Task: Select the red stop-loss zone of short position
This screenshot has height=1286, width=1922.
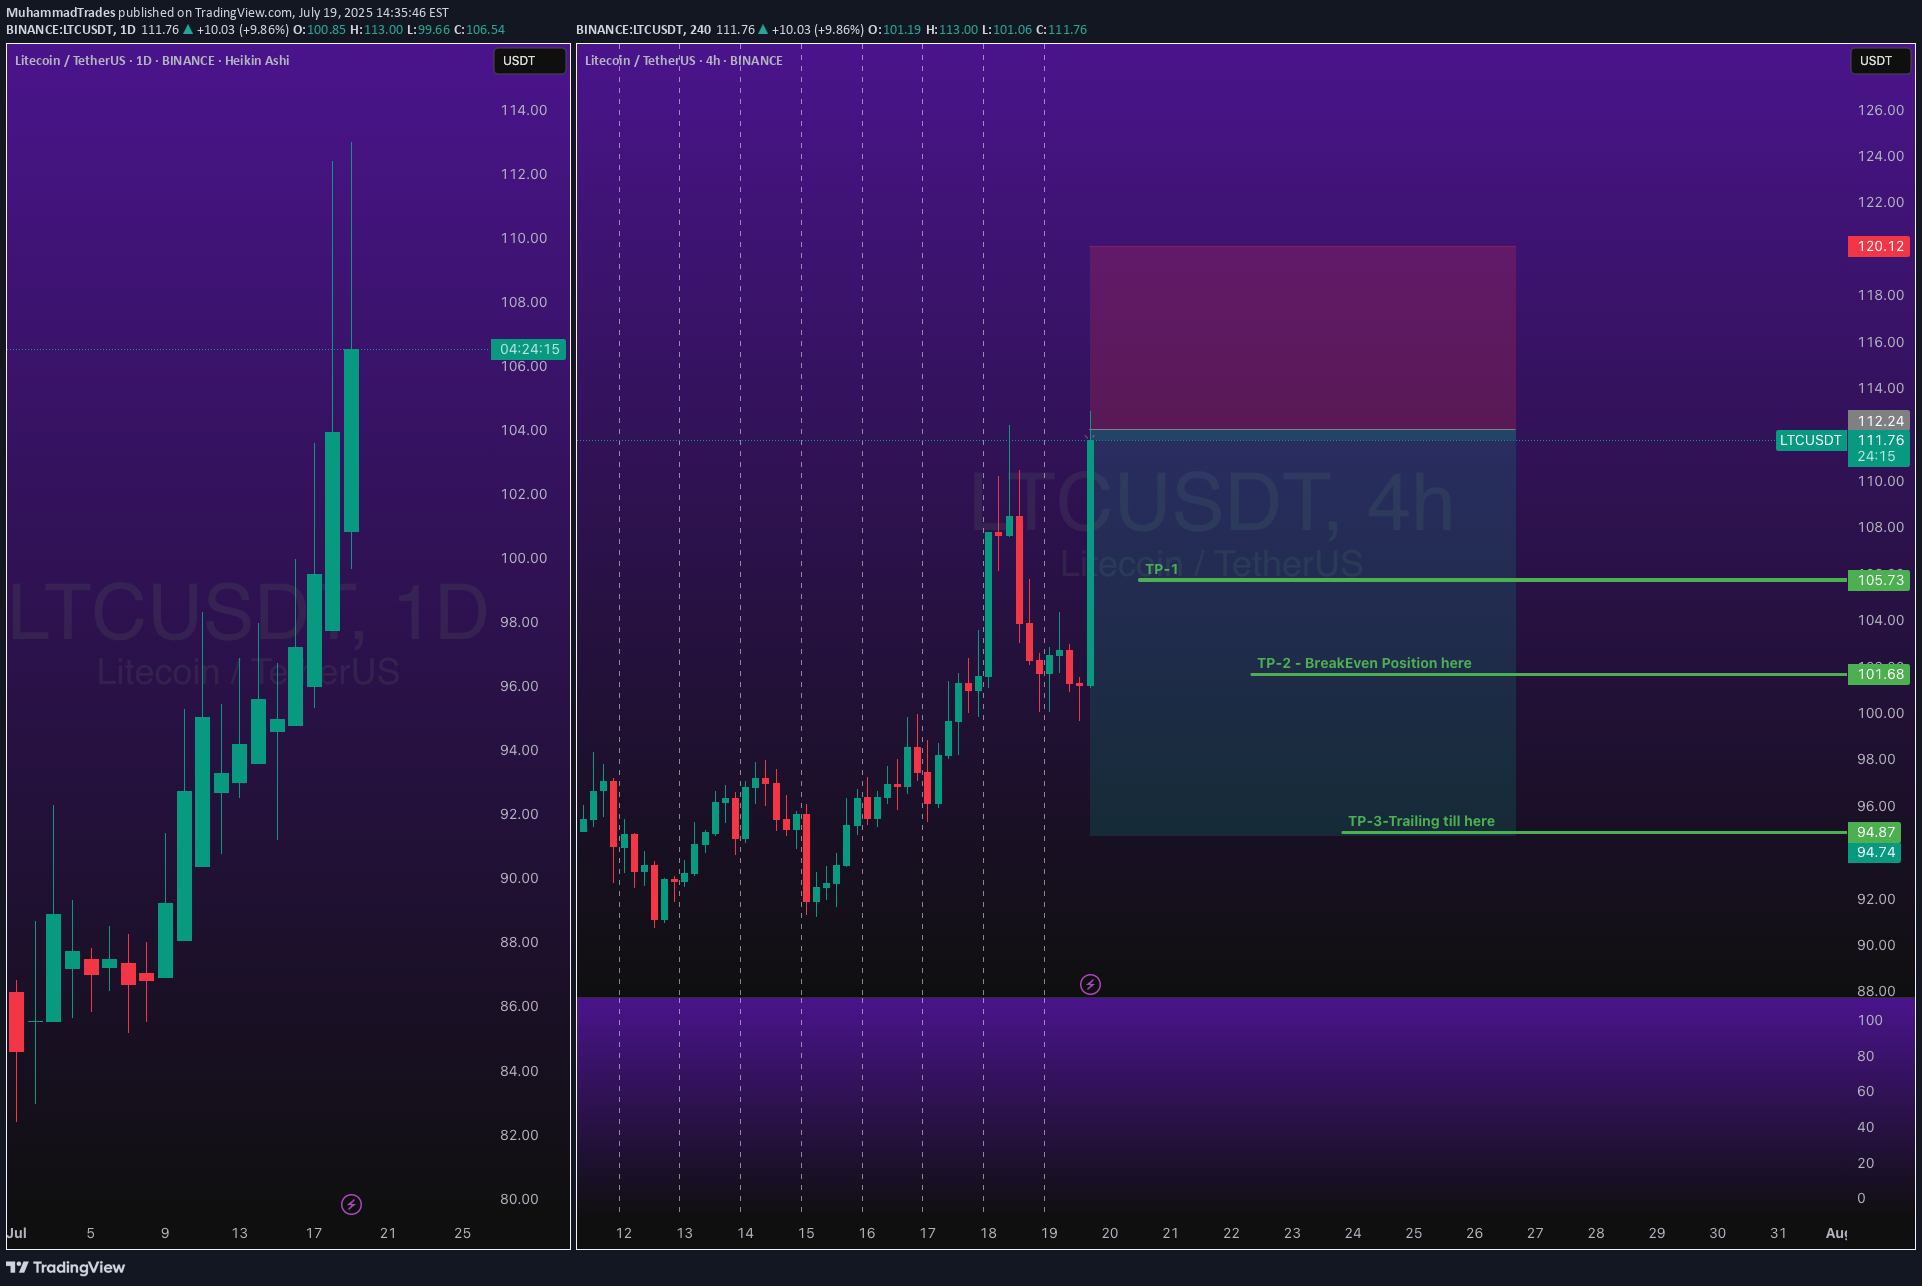Action: coord(1302,338)
